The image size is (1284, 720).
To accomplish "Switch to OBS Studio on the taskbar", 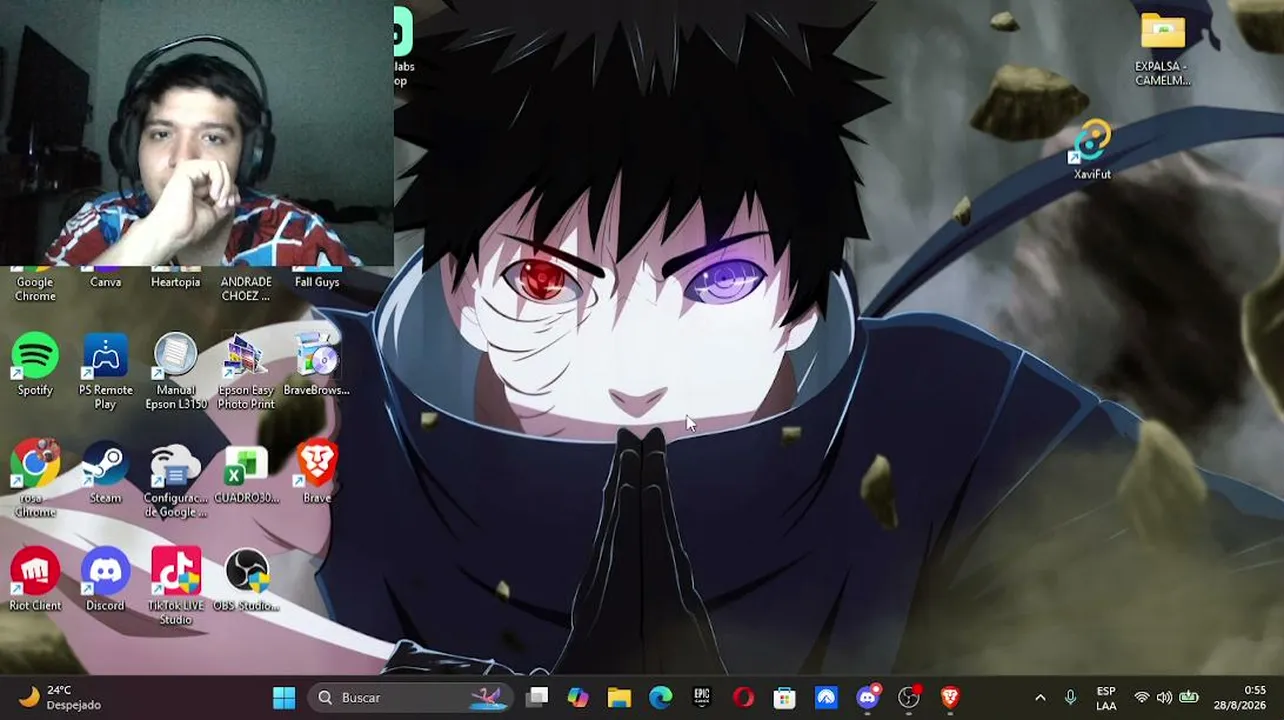I will tap(908, 697).
